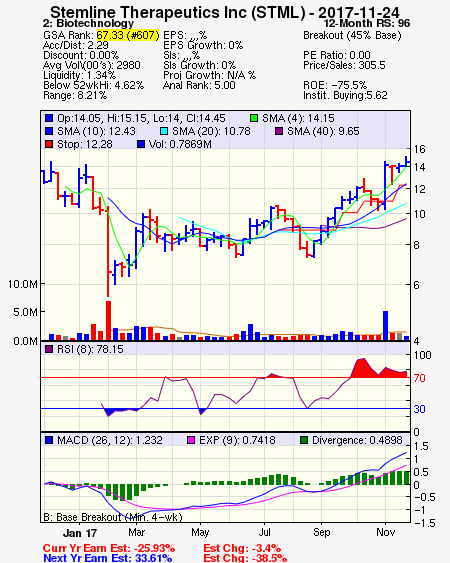This screenshot has height=563, width=450.
Task: Click 'Curr Yr Earn Est: -25.93%' text
Action: pos(109,548)
